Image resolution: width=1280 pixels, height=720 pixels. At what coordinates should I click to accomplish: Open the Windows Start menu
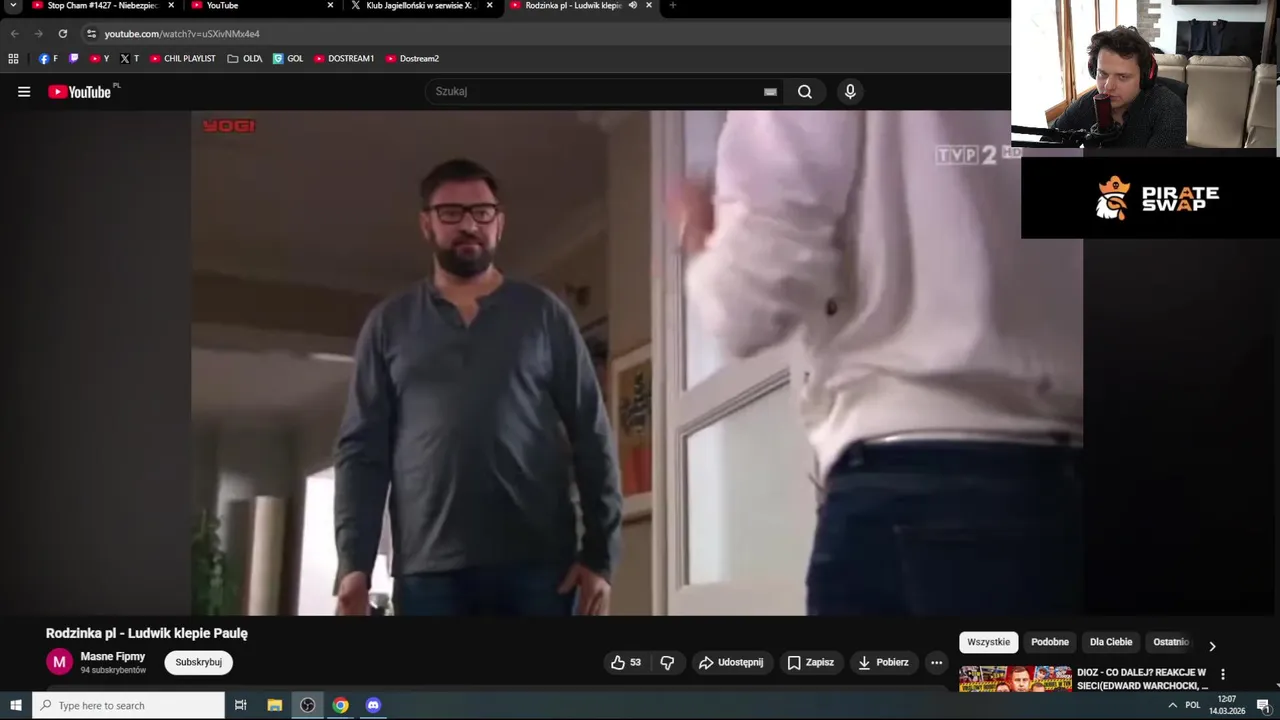(16, 705)
